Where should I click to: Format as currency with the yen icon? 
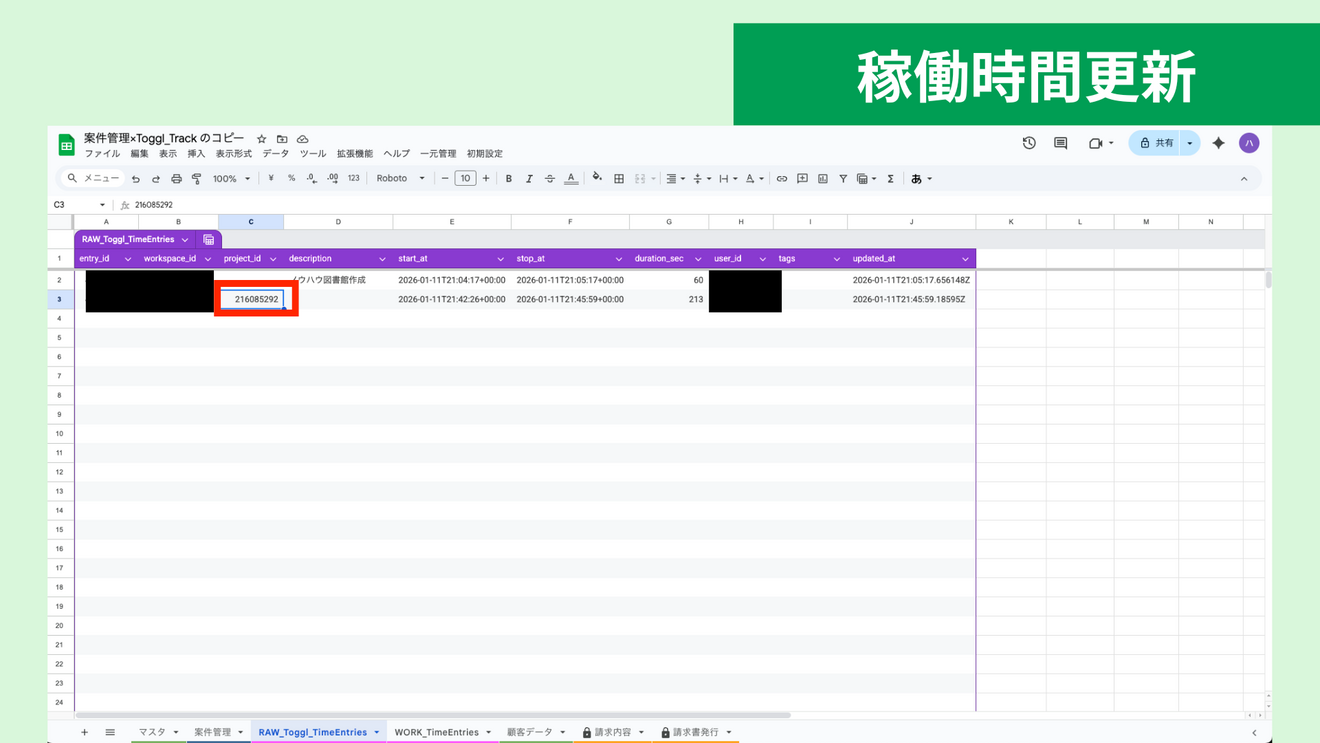click(271, 179)
